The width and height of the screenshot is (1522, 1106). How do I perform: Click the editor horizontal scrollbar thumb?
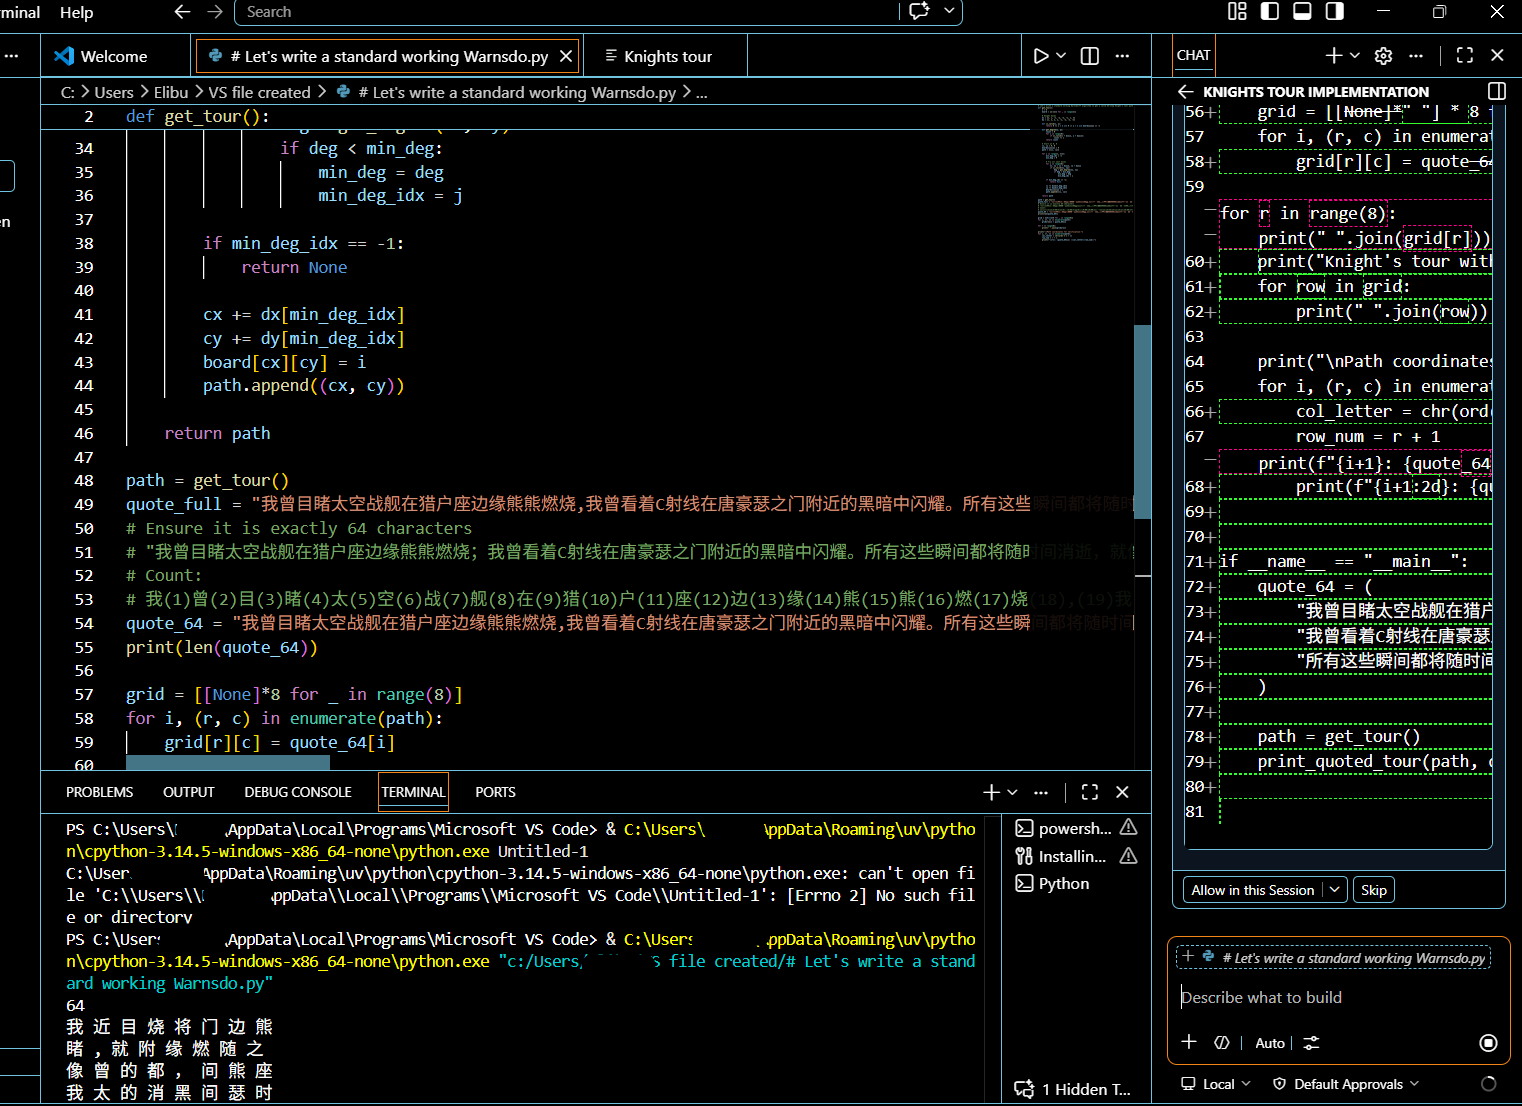point(228,763)
